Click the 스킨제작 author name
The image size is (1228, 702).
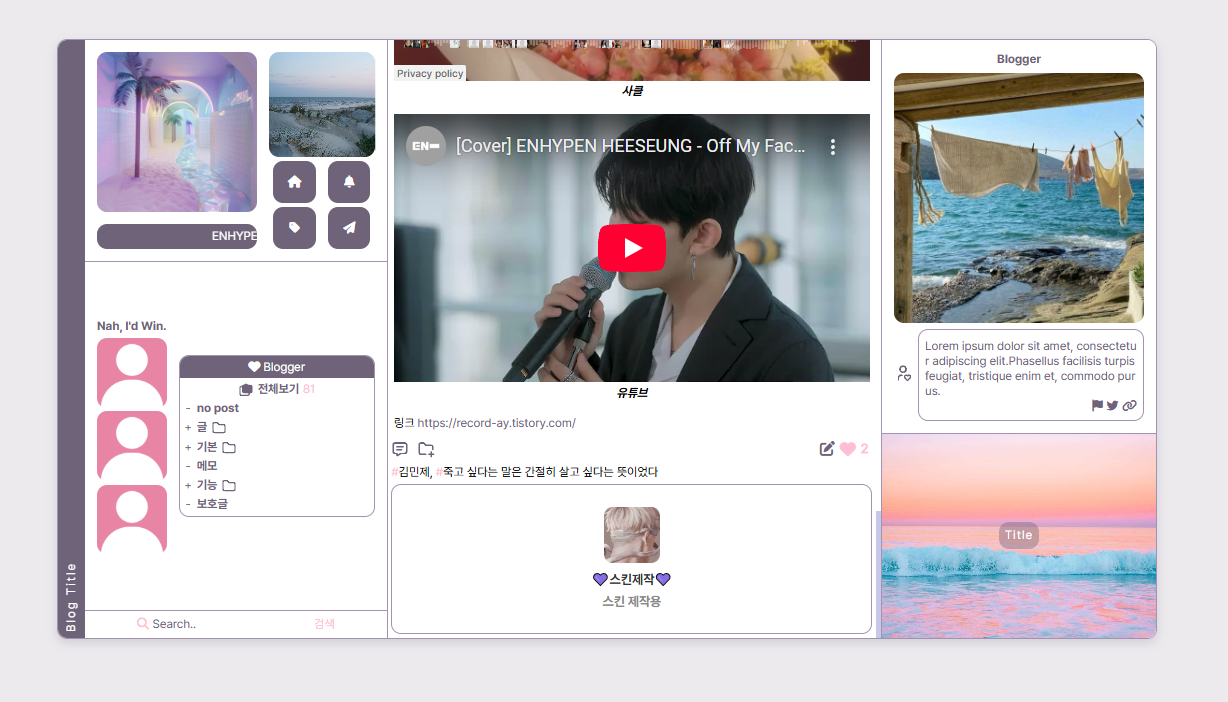pos(632,579)
